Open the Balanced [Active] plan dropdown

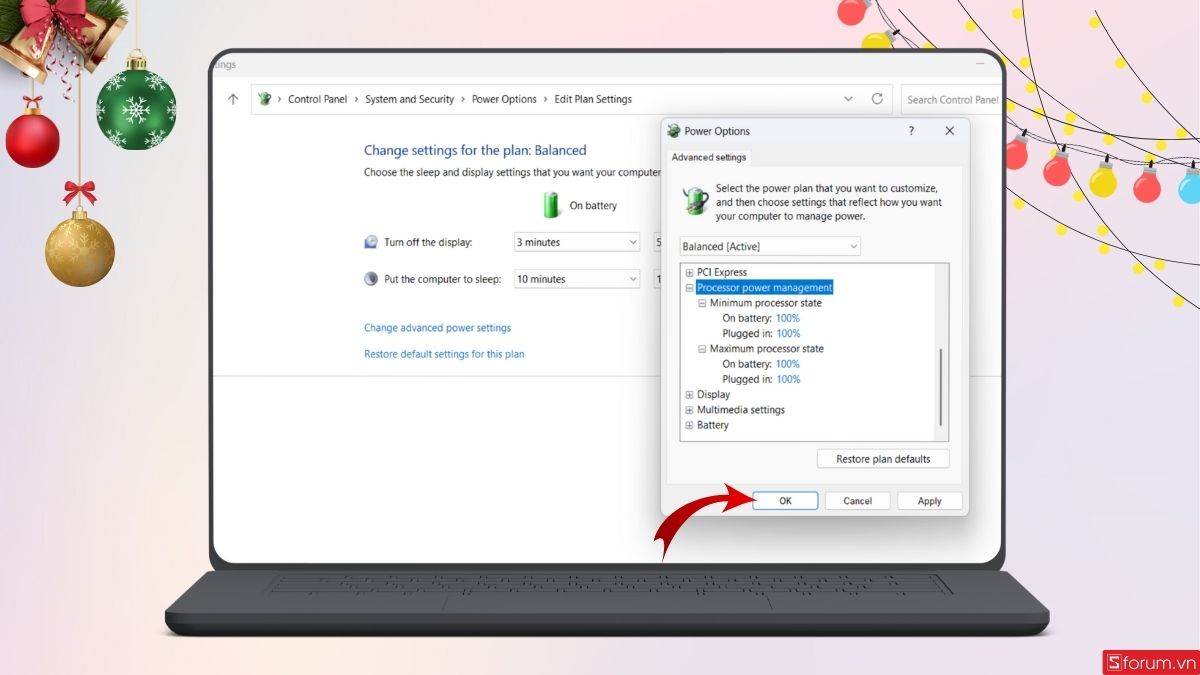click(770, 246)
